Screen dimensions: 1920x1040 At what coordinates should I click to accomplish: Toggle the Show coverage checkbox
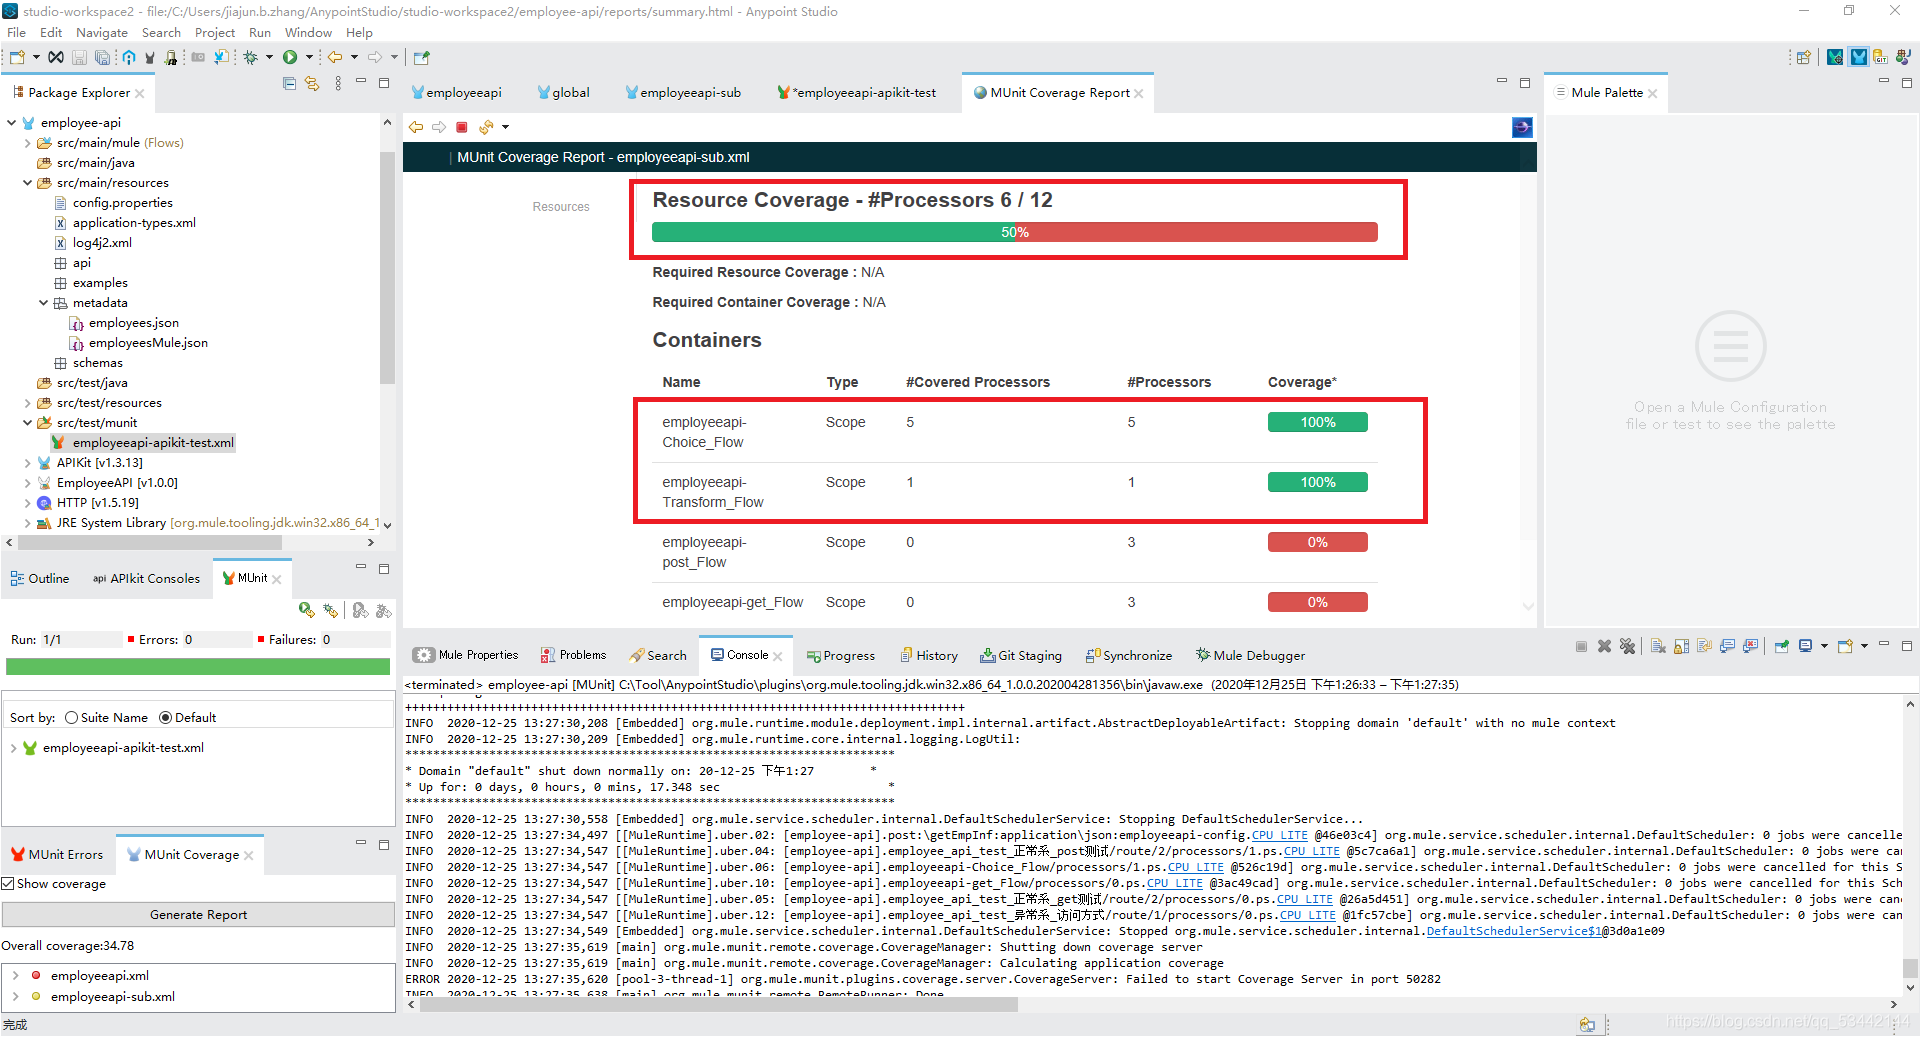pos(8,884)
